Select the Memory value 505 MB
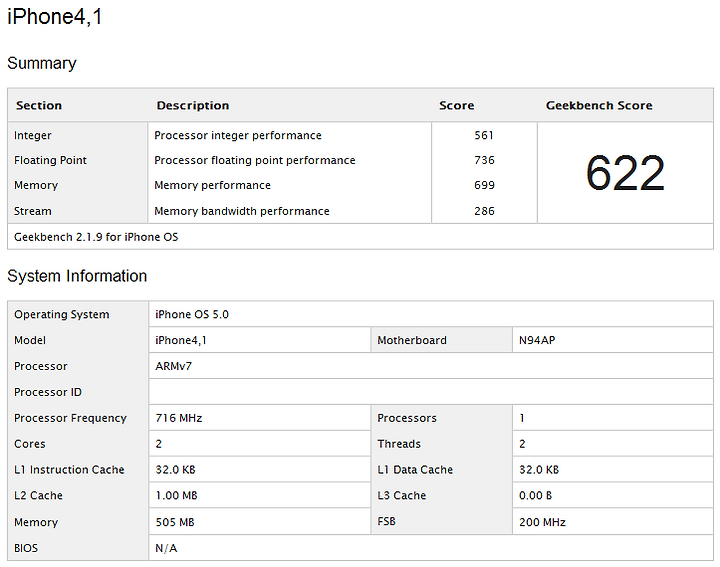Viewport: 720px width, 567px height. point(175,522)
